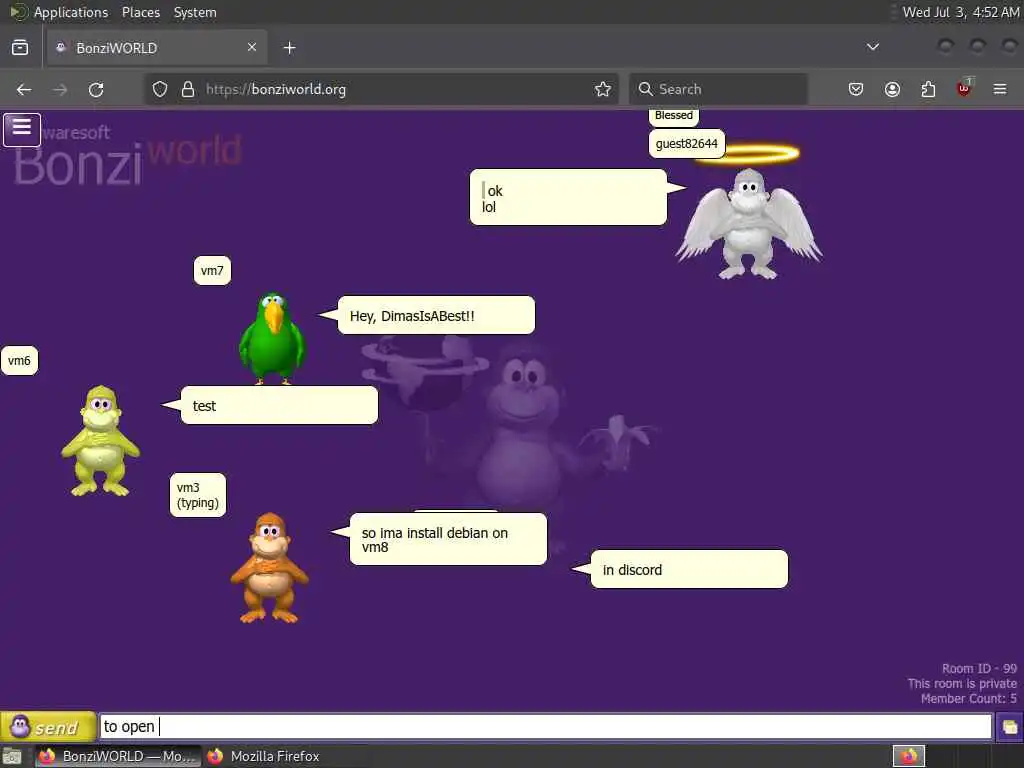Open the BonziWORLD hamburger menu
1024x768 pixels.
pos(22,129)
